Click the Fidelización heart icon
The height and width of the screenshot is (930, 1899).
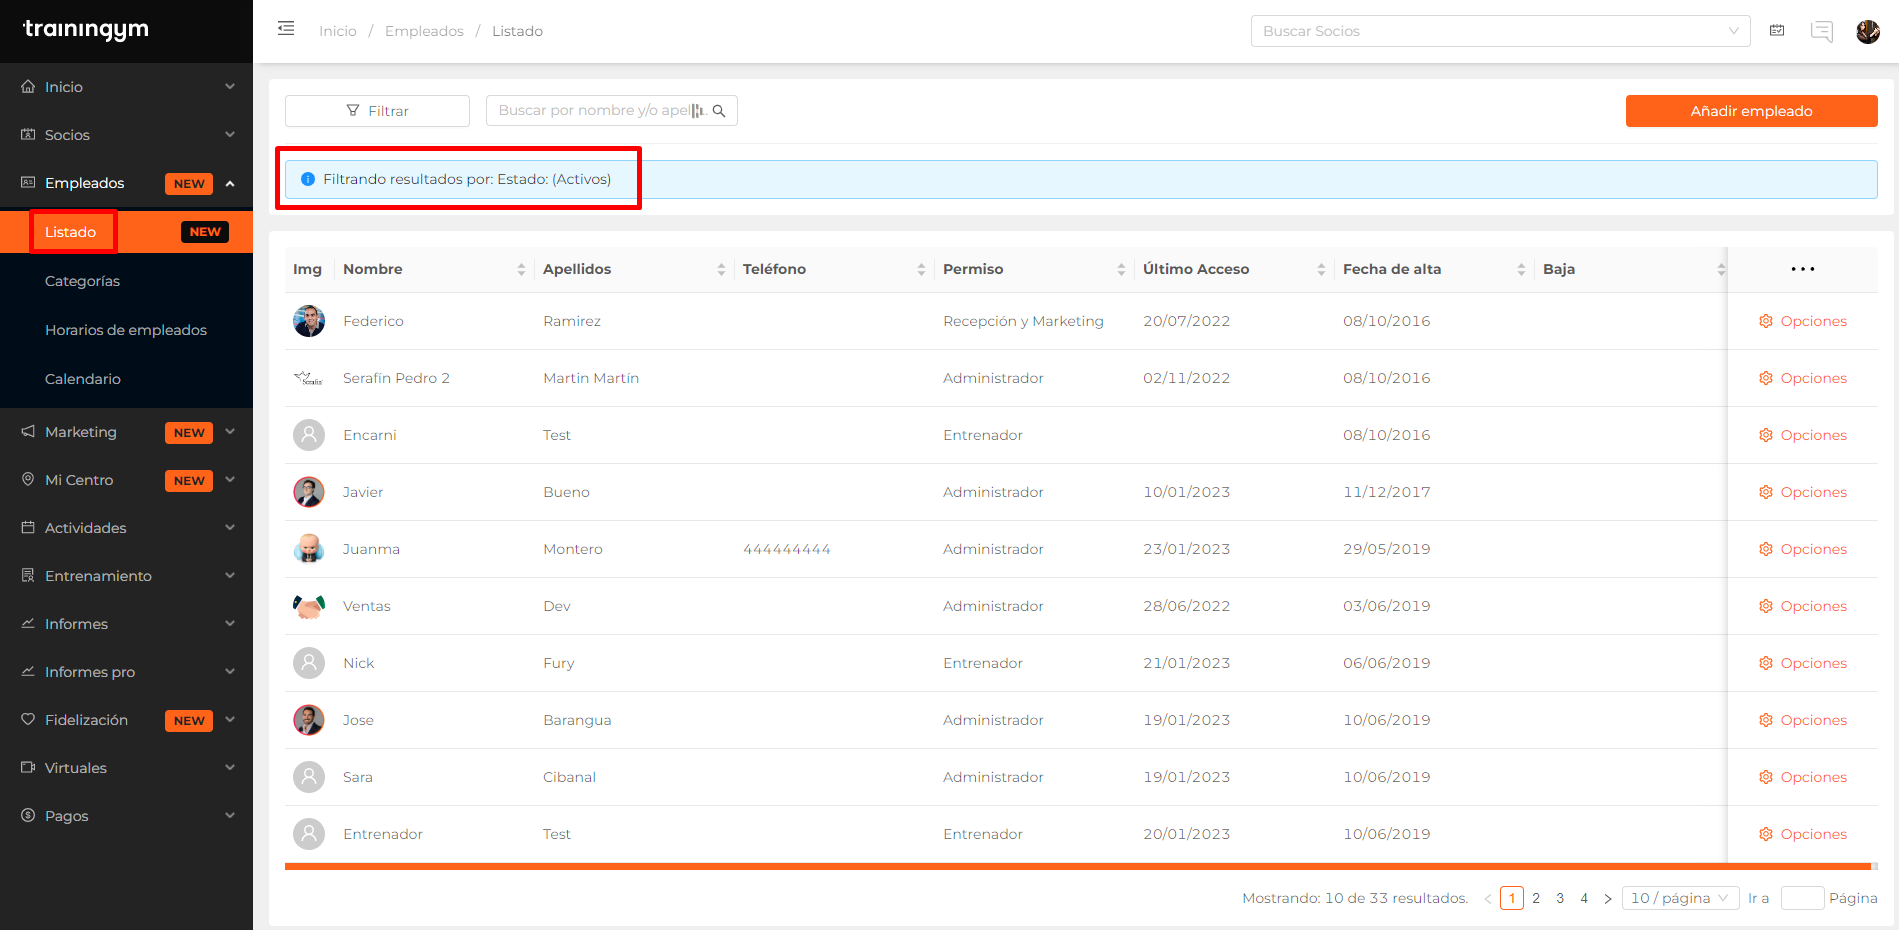[x=28, y=720]
